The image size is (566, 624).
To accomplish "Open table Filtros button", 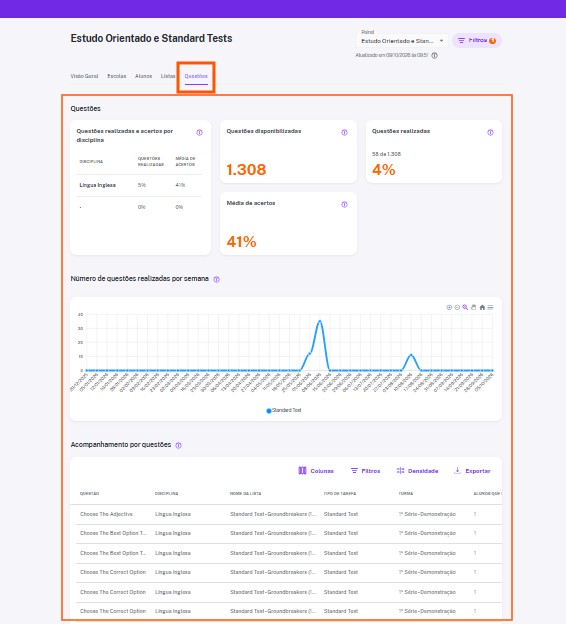I will (365, 471).
